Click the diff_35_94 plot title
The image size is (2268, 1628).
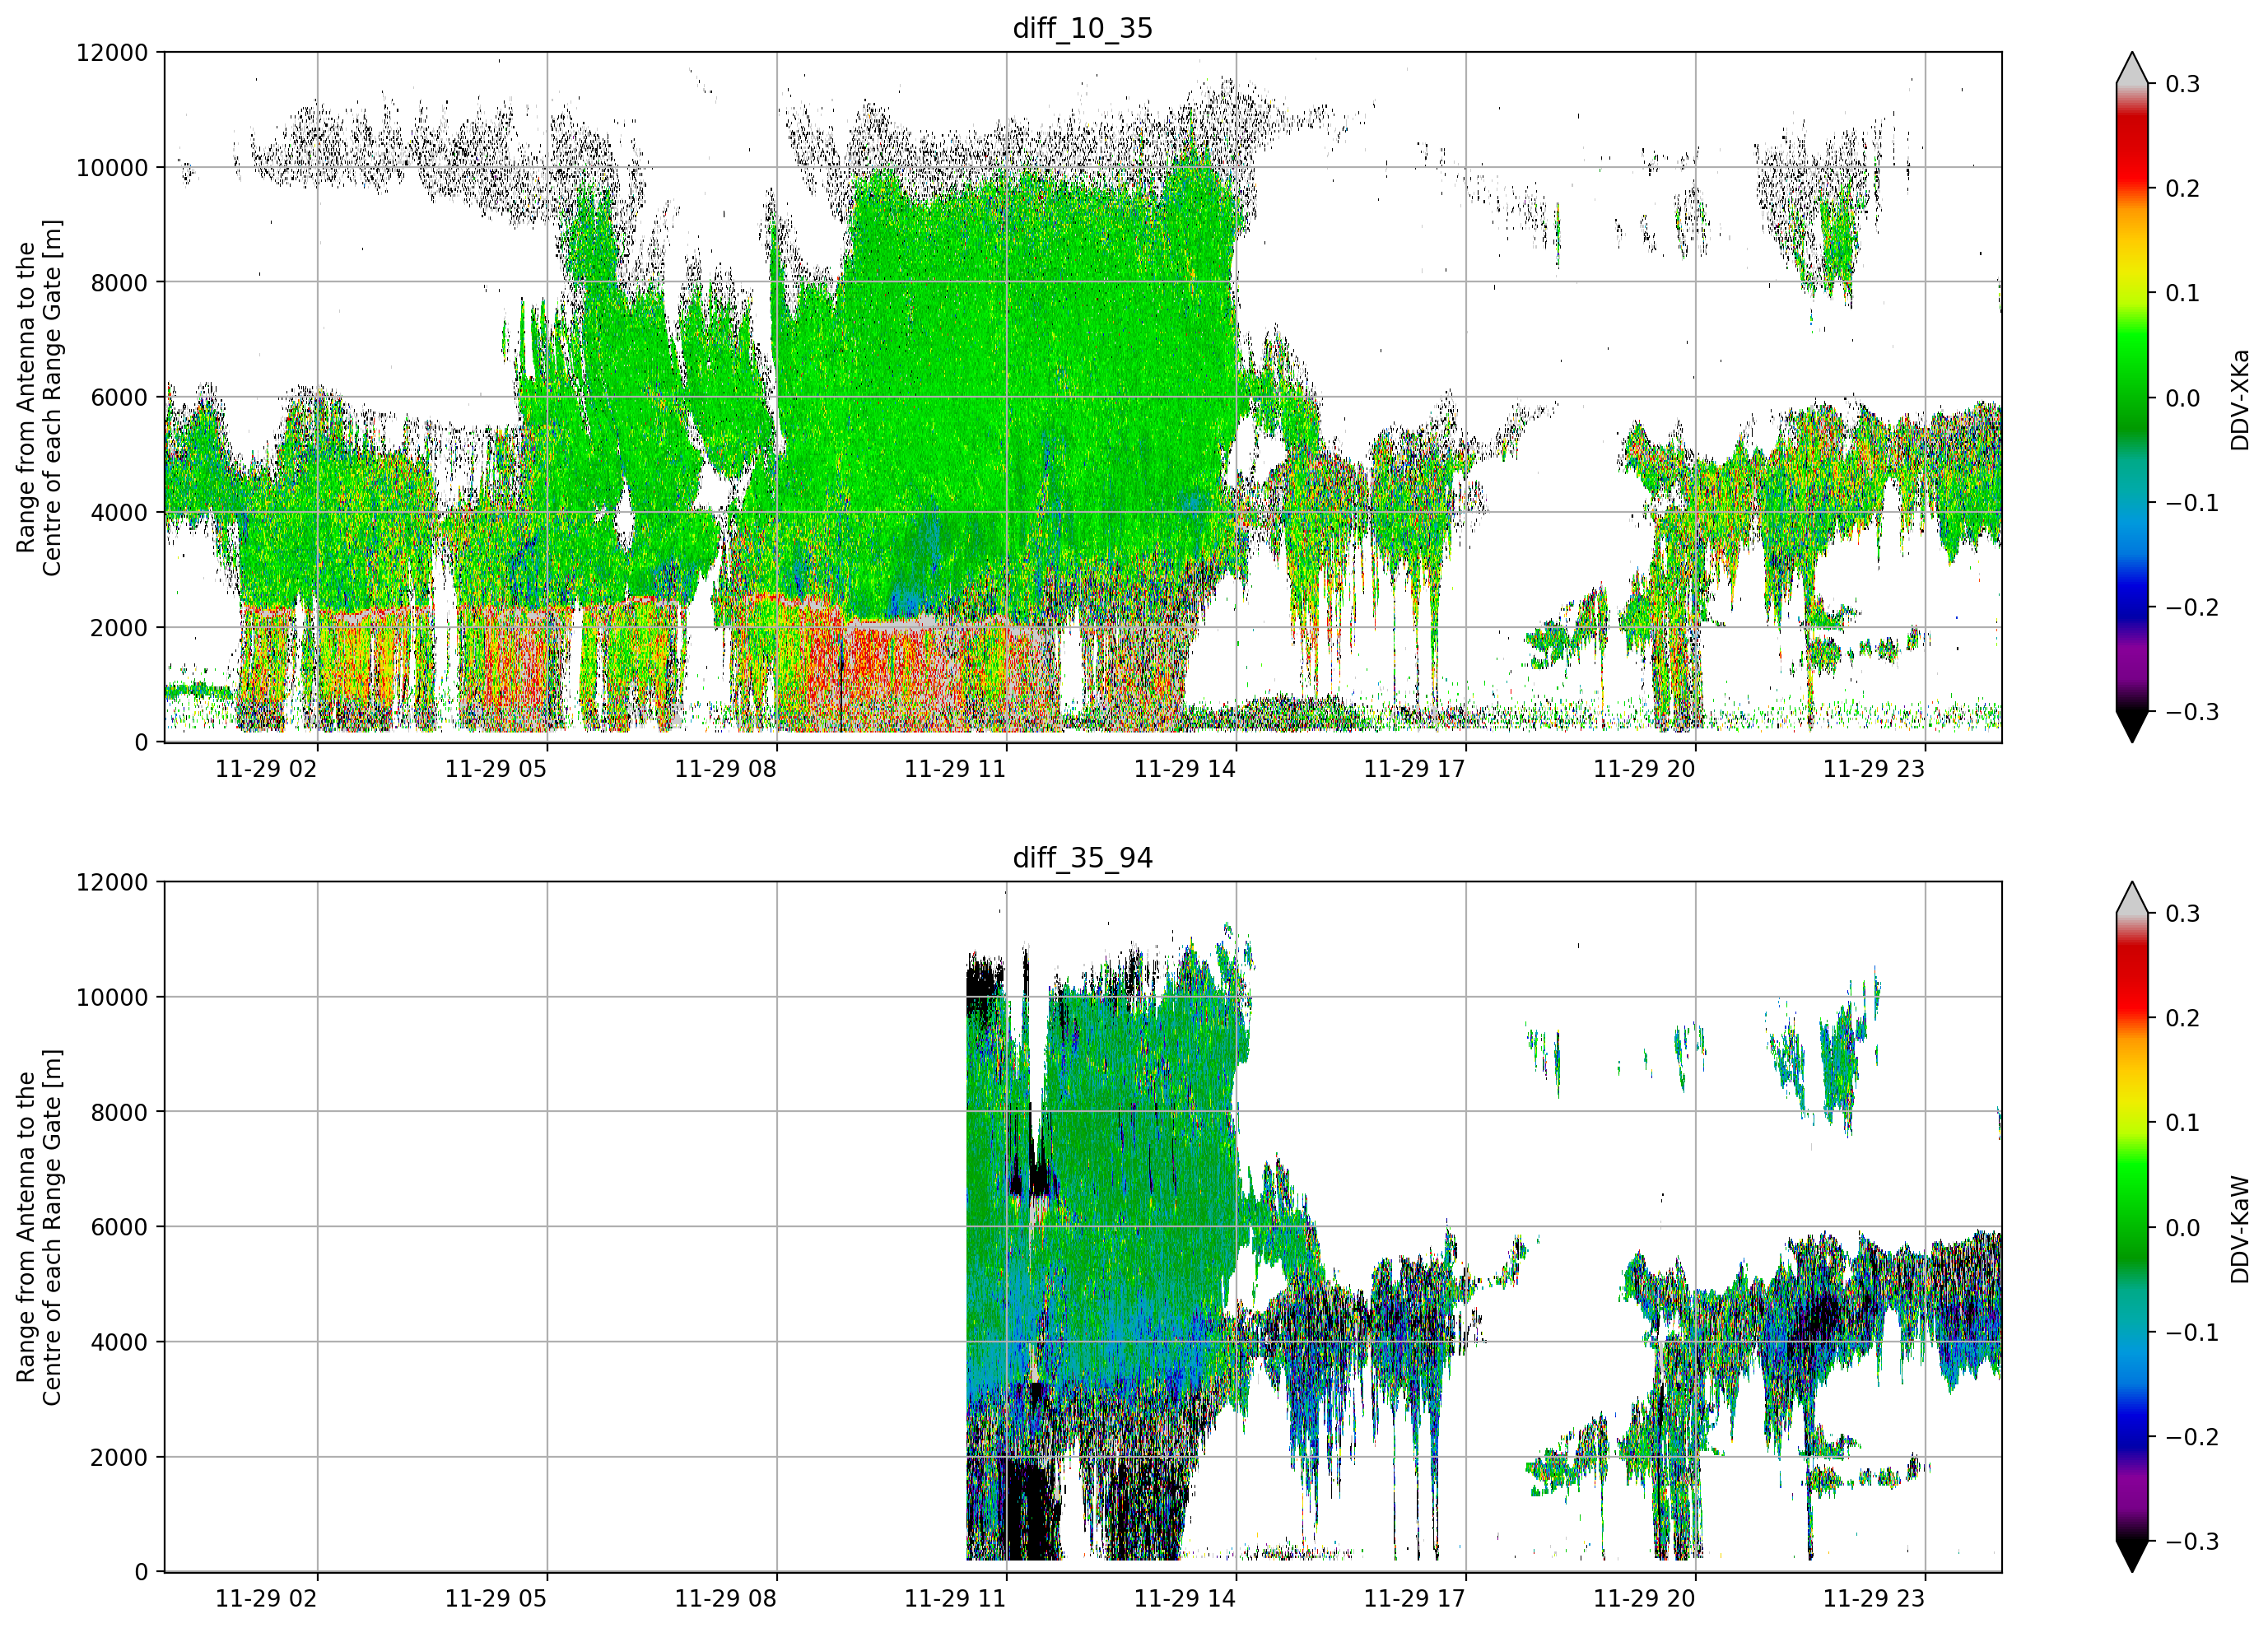[x=1083, y=858]
